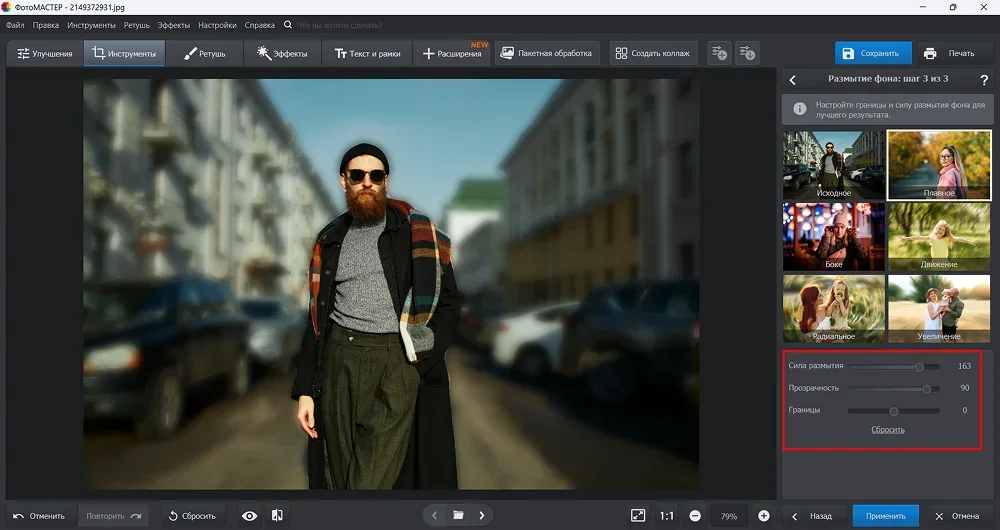The height and width of the screenshot is (530, 1000).
Task: Click the Назад button
Action: pos(814,517)
